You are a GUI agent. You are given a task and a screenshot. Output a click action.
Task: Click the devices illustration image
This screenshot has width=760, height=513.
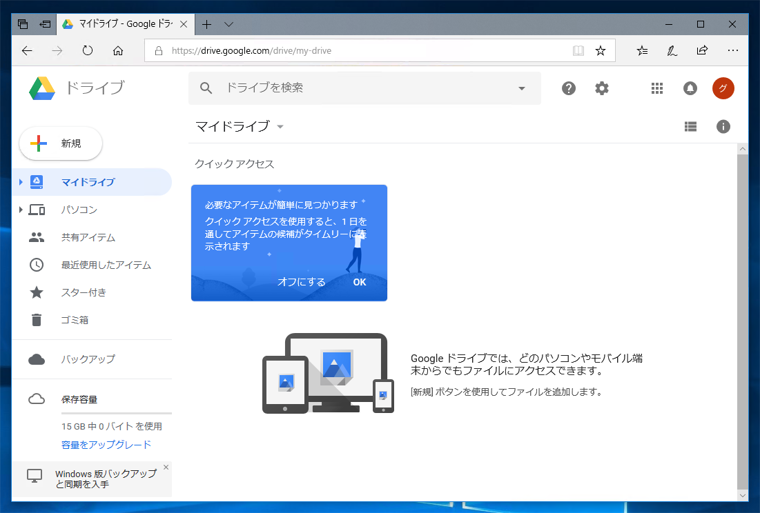click(328, 373)
